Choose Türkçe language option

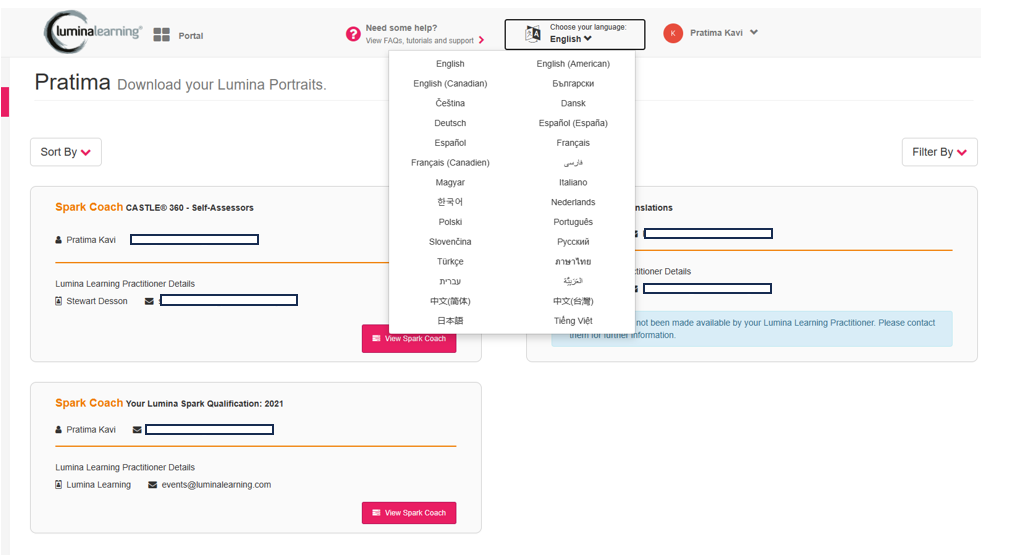click(450, 262)
